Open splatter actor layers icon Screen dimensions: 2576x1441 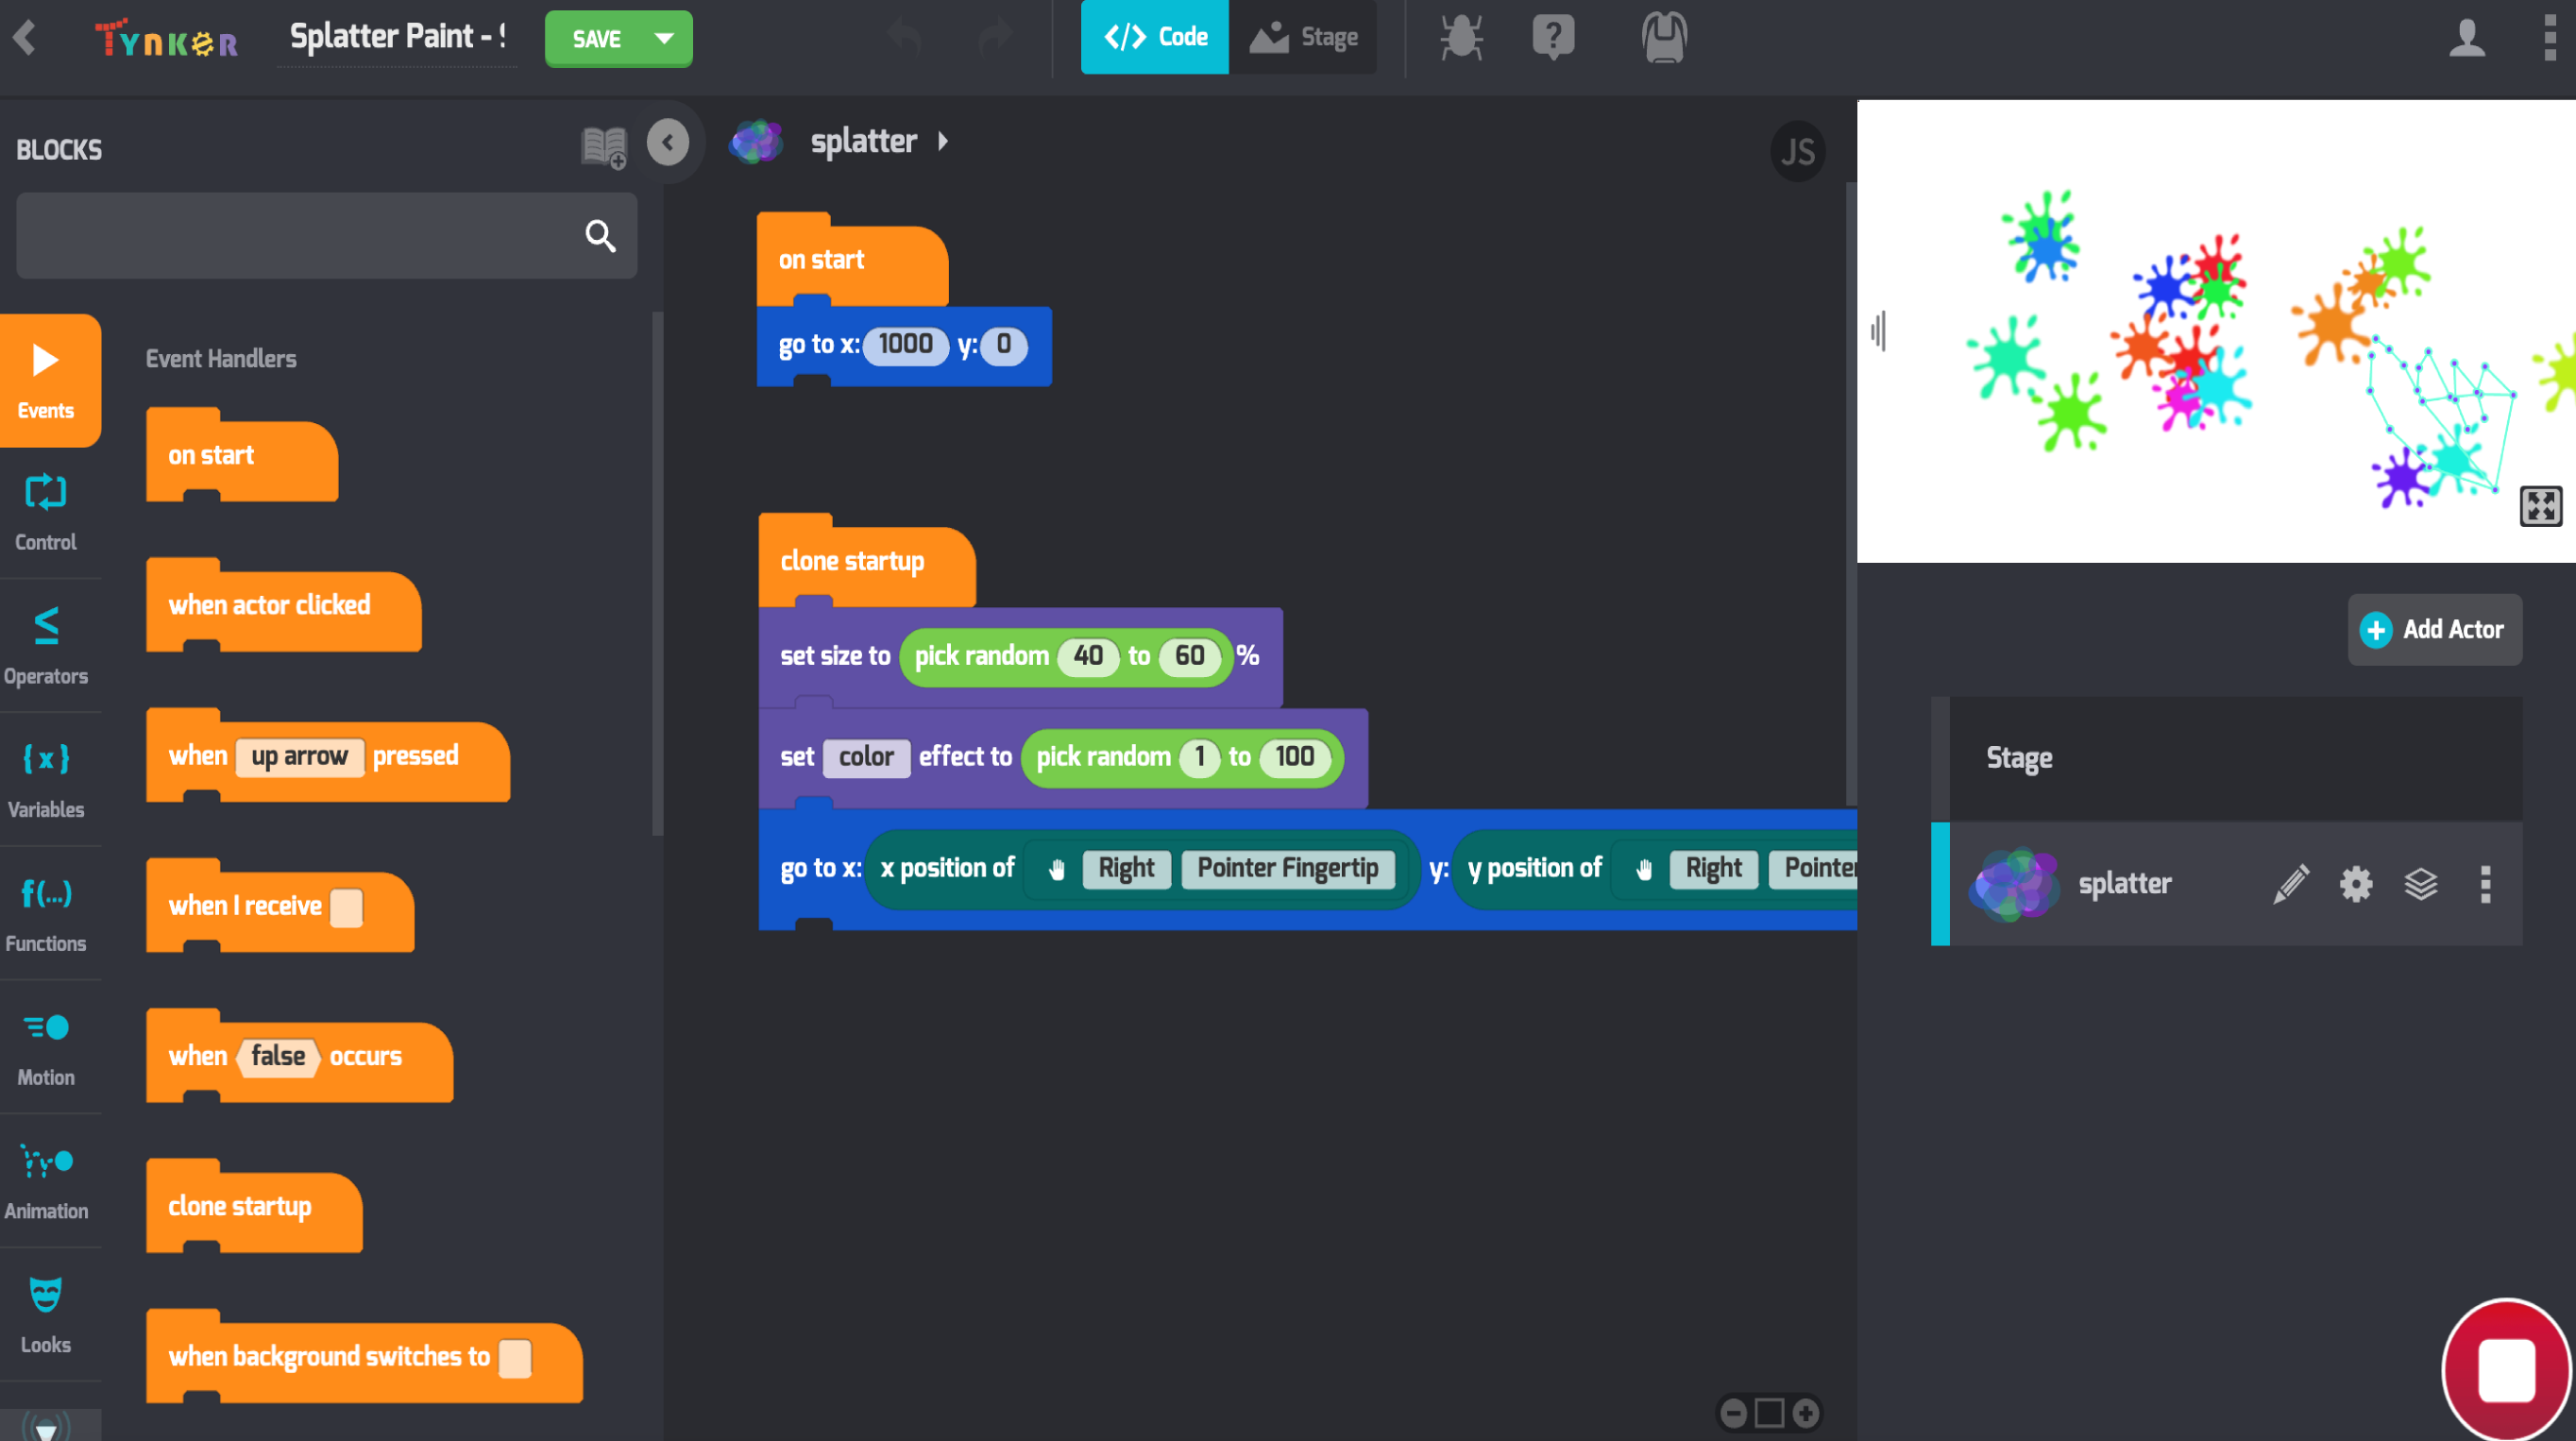[x=2420, y=884]
